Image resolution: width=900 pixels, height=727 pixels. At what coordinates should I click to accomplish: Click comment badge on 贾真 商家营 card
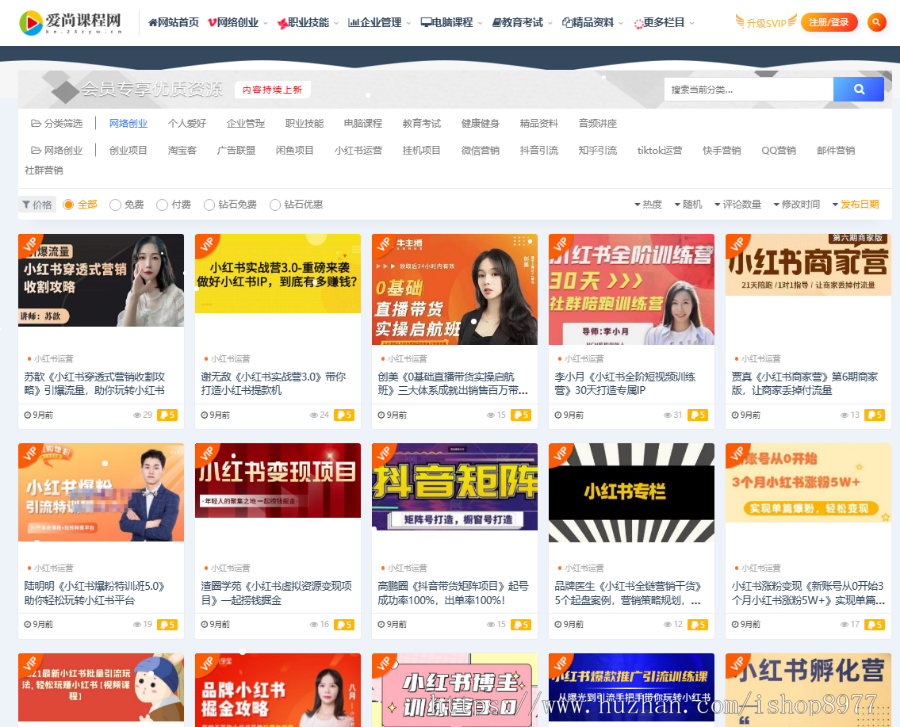click(x=875, y=415)
